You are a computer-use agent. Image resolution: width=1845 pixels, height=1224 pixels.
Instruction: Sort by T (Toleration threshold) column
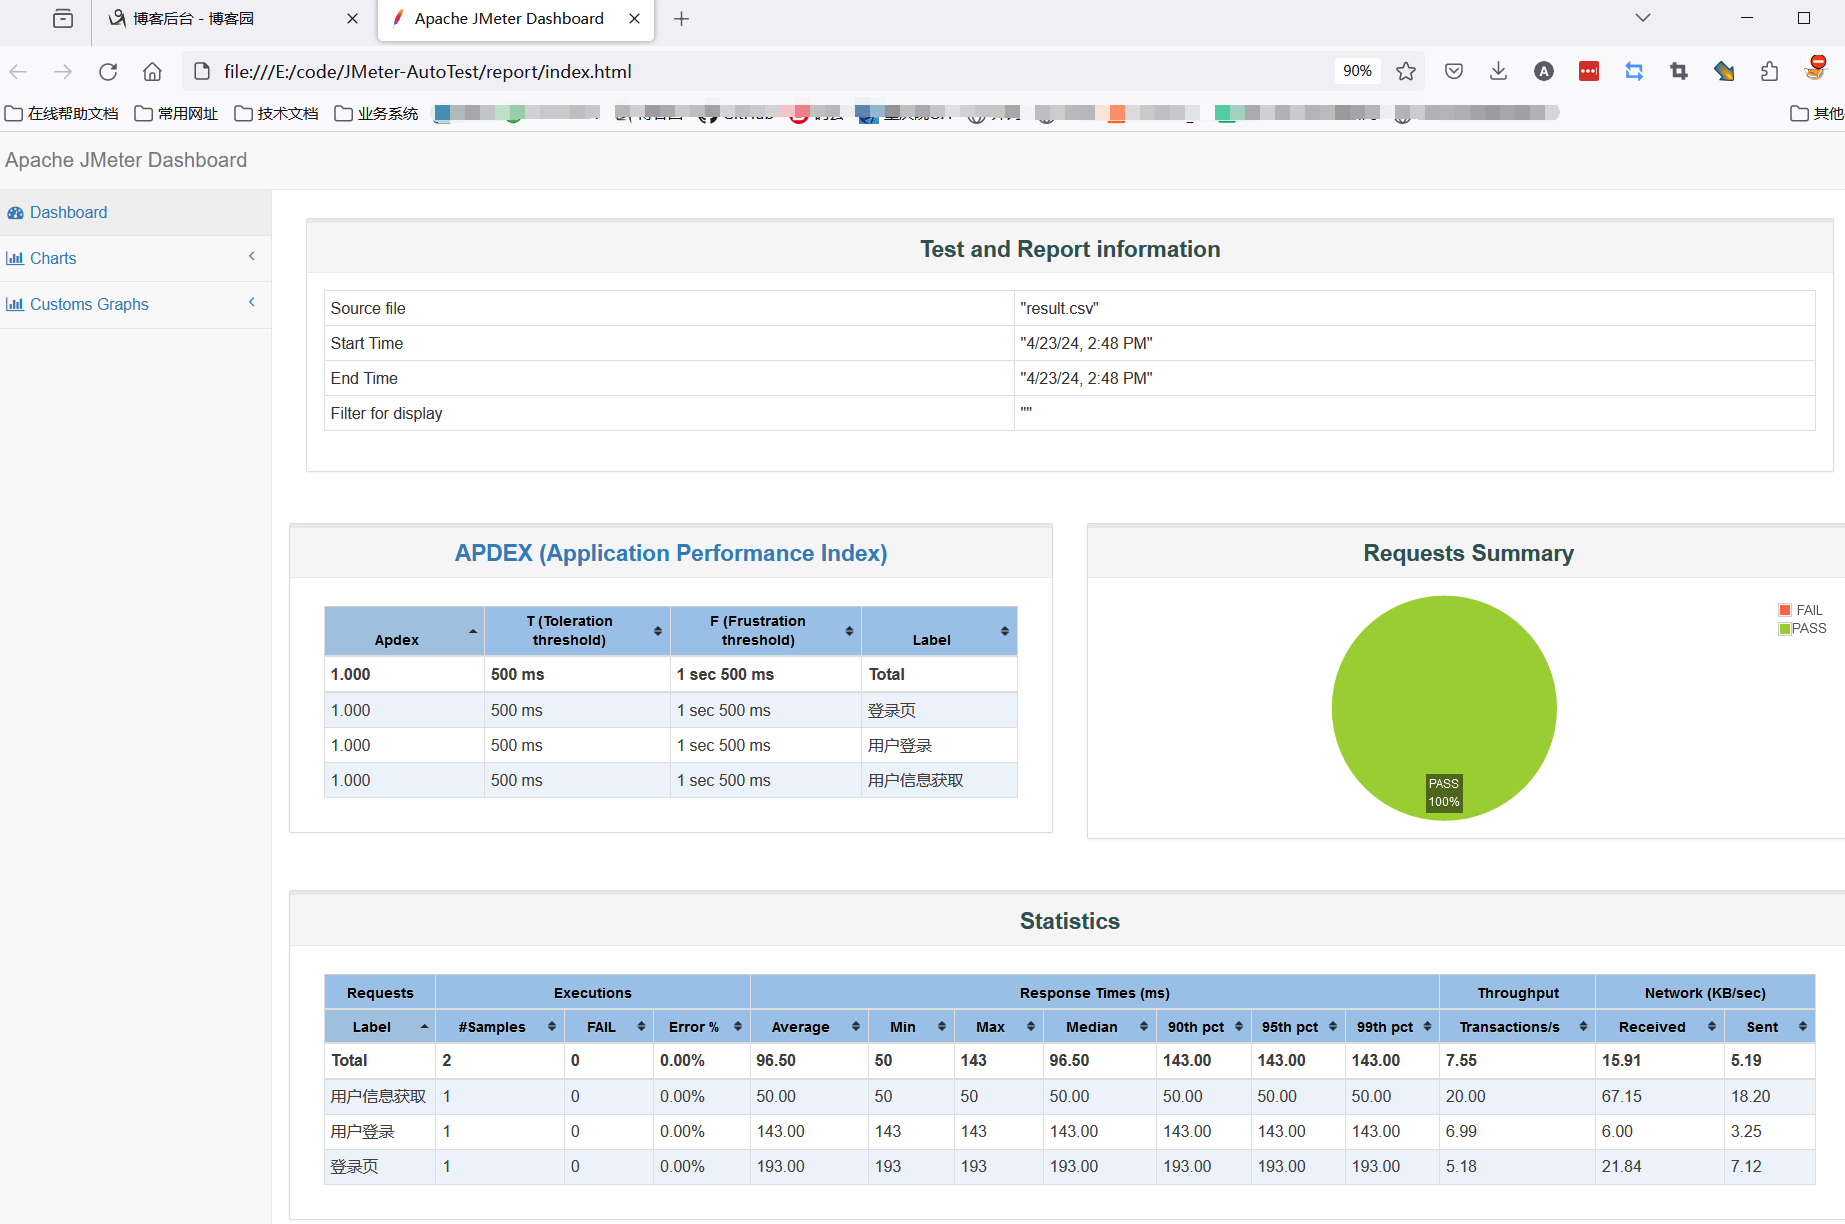pos(577,631)
